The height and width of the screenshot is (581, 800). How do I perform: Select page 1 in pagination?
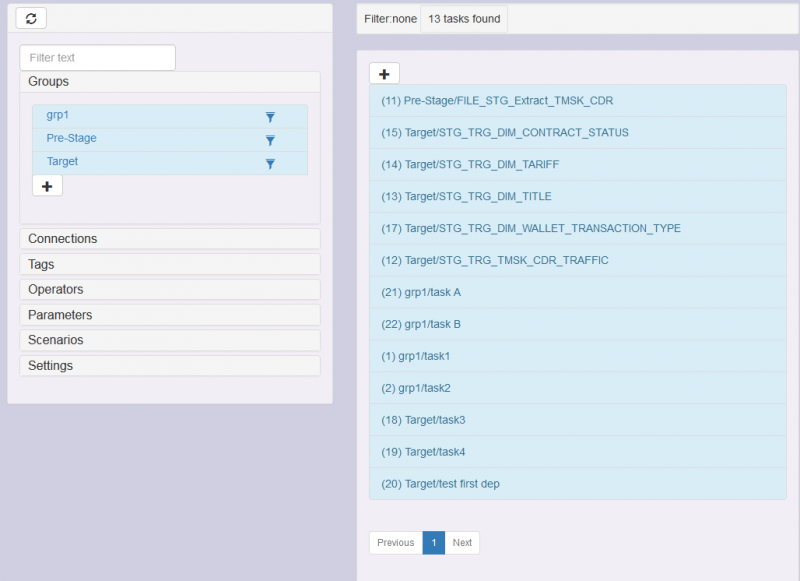tap(434, 543)
